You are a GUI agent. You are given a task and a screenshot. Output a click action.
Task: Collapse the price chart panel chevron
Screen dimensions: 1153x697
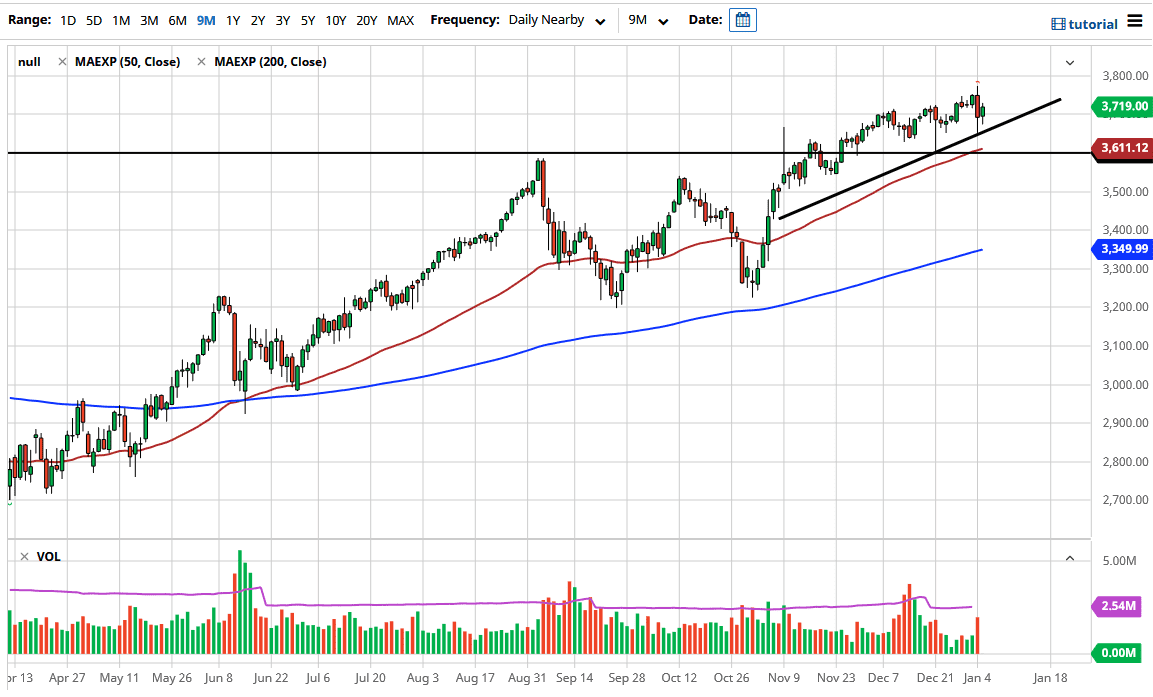tap(1069, 61)
